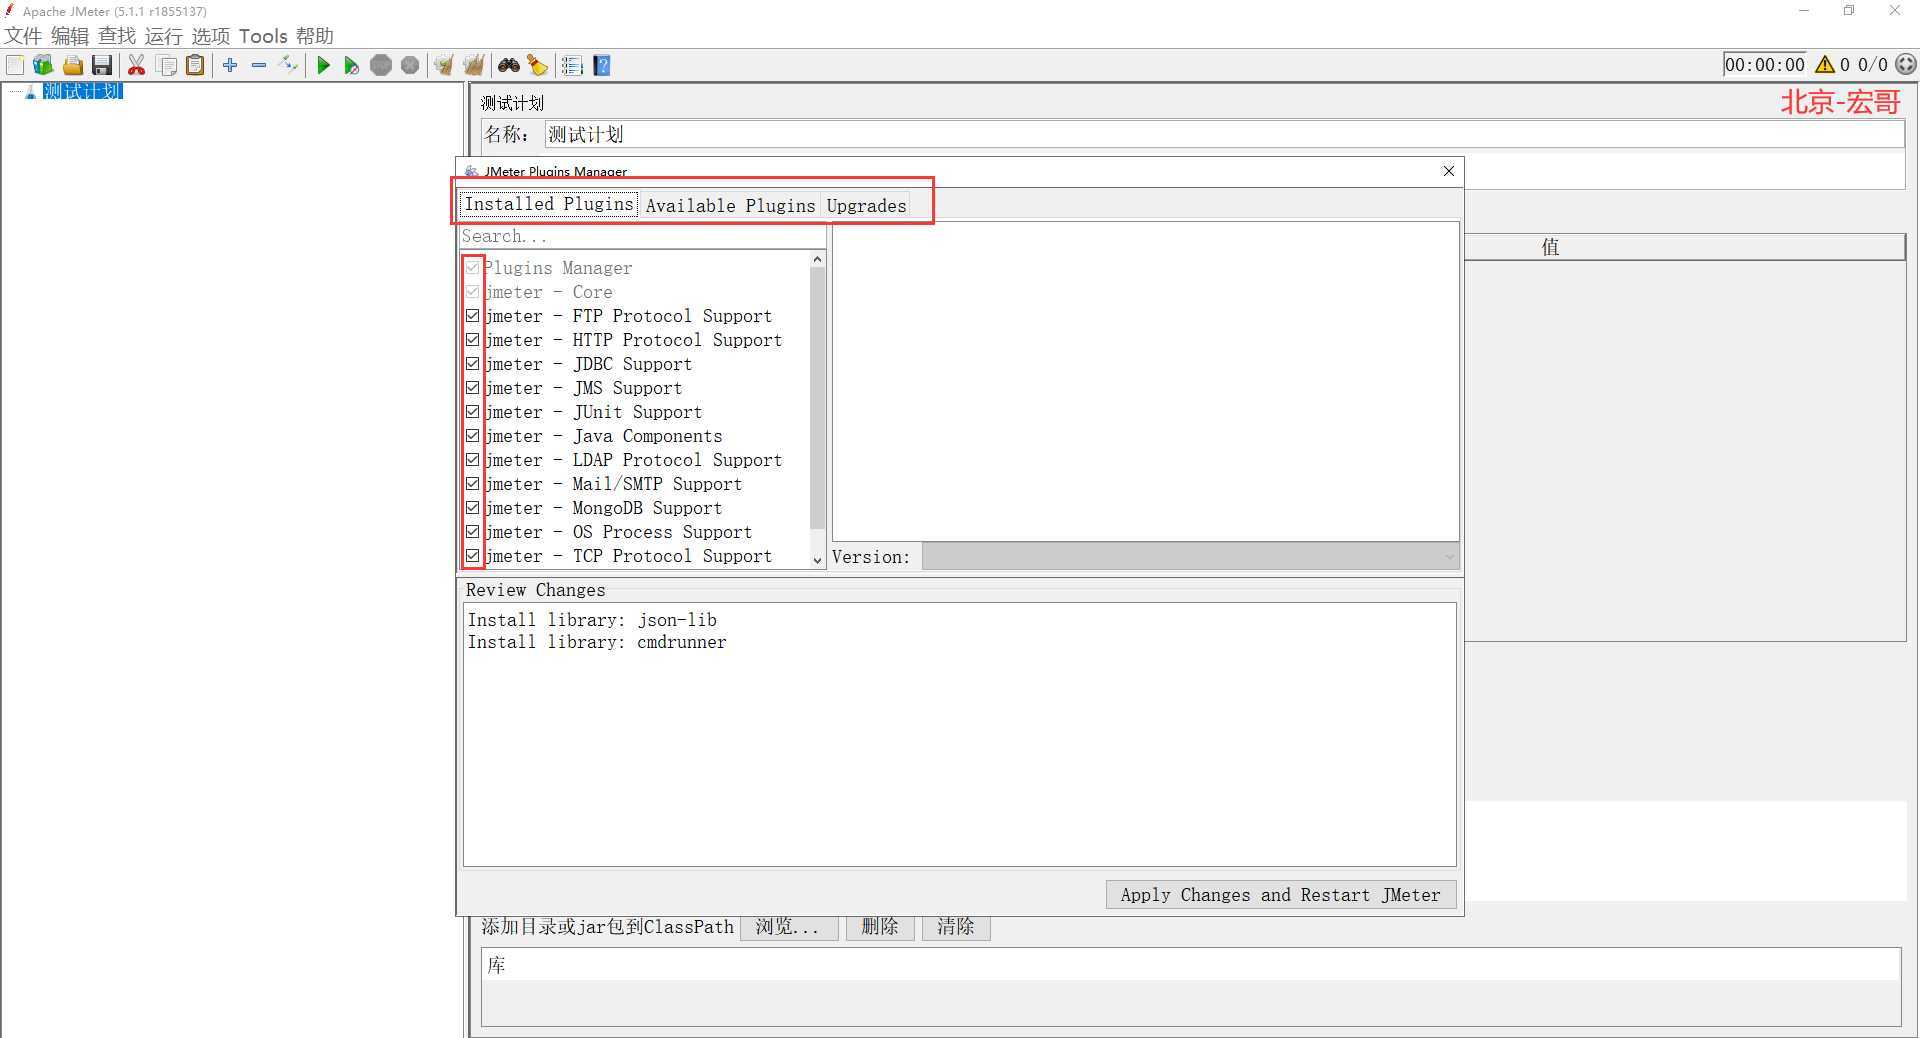Expand all with the plus icon
Screen dimensions: 1920x1038
[x=230, y=65]
